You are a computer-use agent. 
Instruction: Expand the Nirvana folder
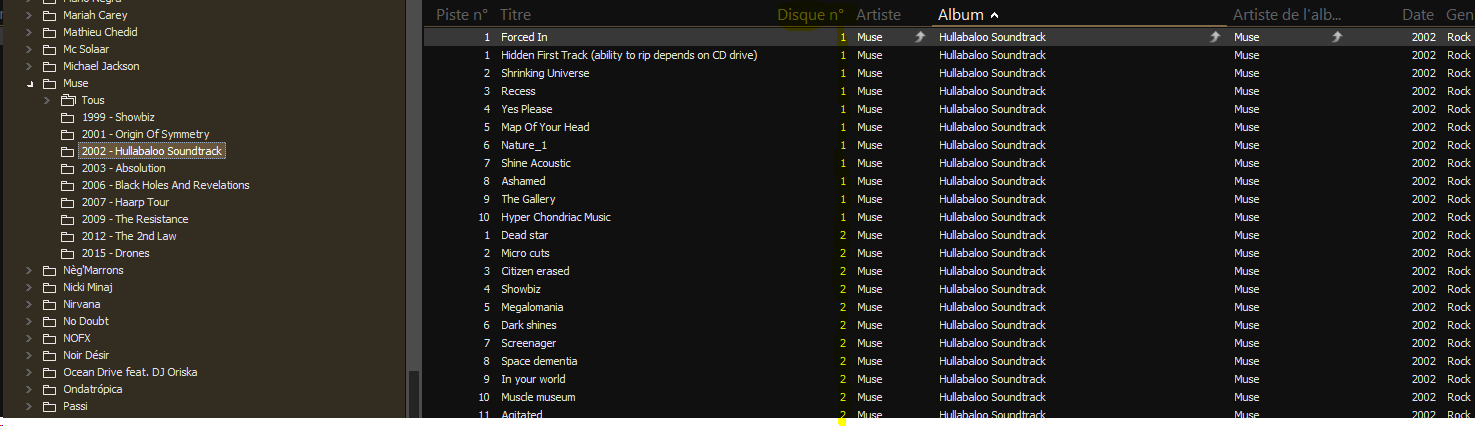[29, 304]
